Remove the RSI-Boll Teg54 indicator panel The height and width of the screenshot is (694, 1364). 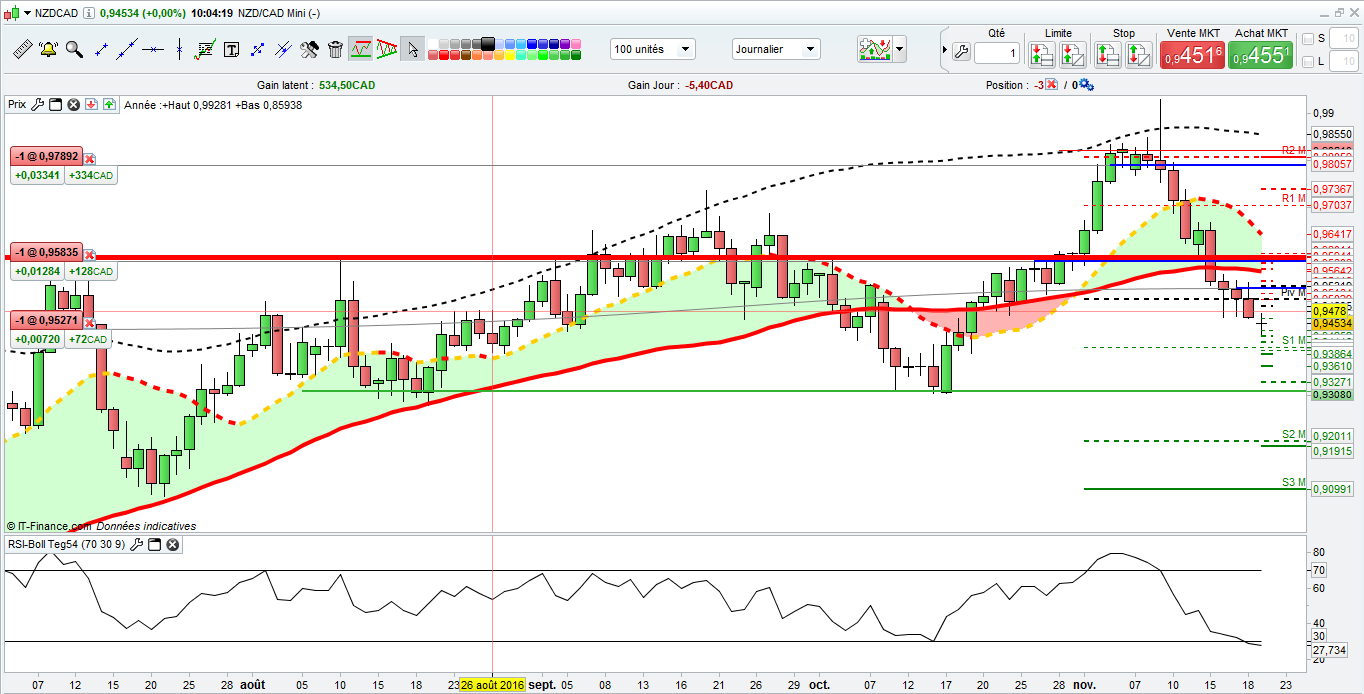tap(173, 544)
